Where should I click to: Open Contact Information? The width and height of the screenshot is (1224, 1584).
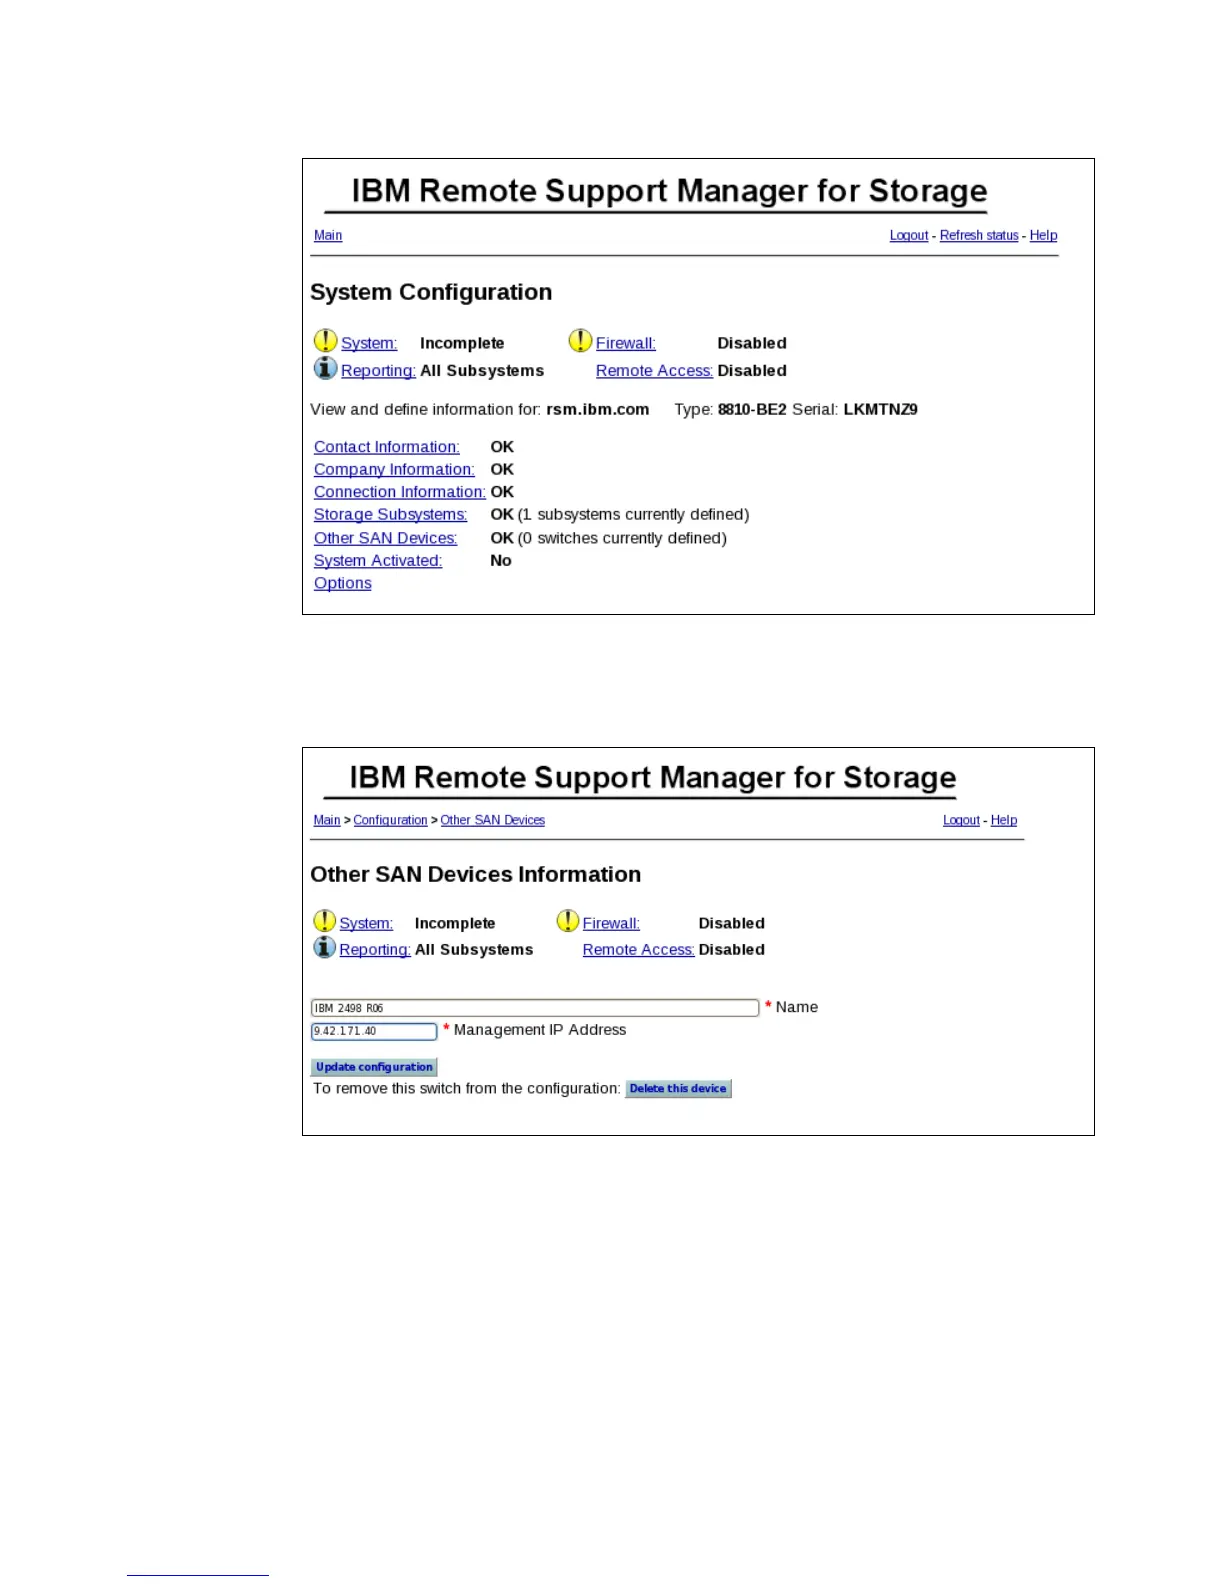point(387,447)
